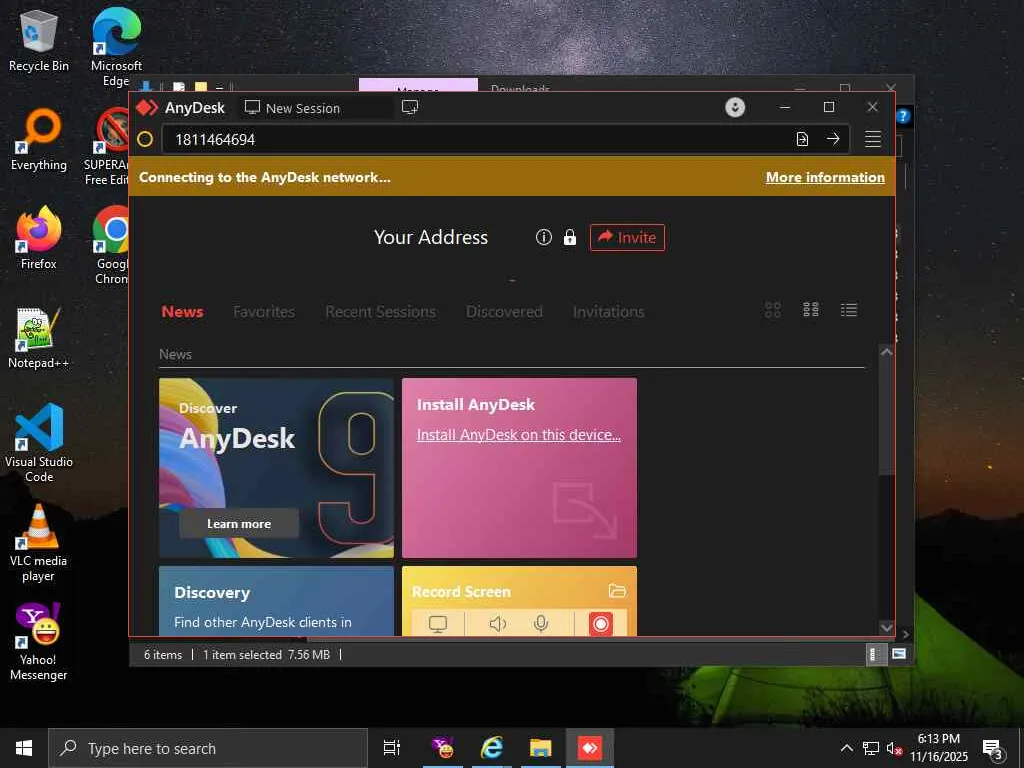Viewport: 1024px width, 768px height.
Task: Connect using the arrow button in the address bar
Action: [833, 139]
